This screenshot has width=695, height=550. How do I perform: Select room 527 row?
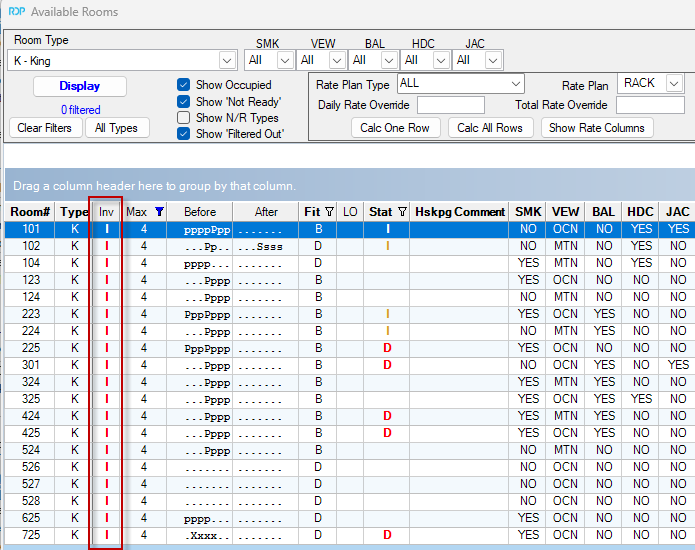tap(350, 484)
